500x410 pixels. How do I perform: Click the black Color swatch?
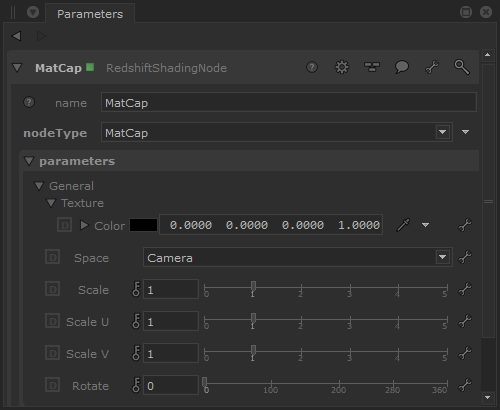point(143,225)
